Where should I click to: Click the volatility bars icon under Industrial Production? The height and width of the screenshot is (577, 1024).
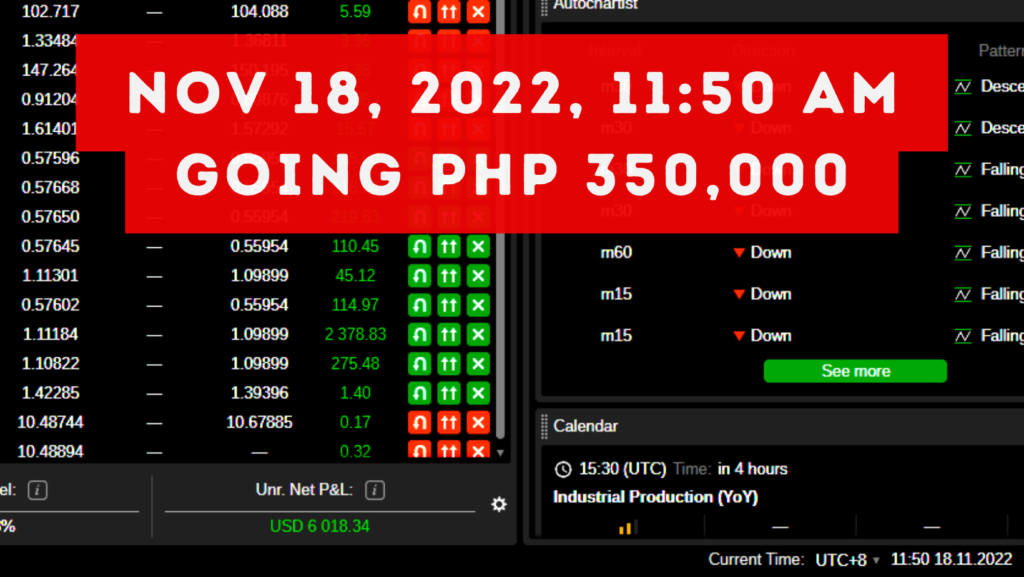pos(627,527)
